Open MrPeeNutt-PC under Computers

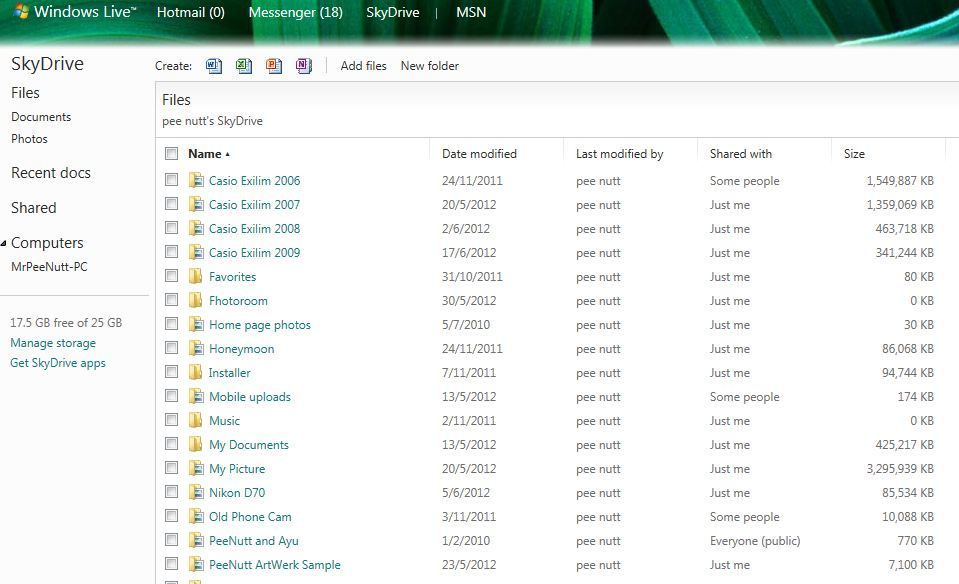[49, 267]
